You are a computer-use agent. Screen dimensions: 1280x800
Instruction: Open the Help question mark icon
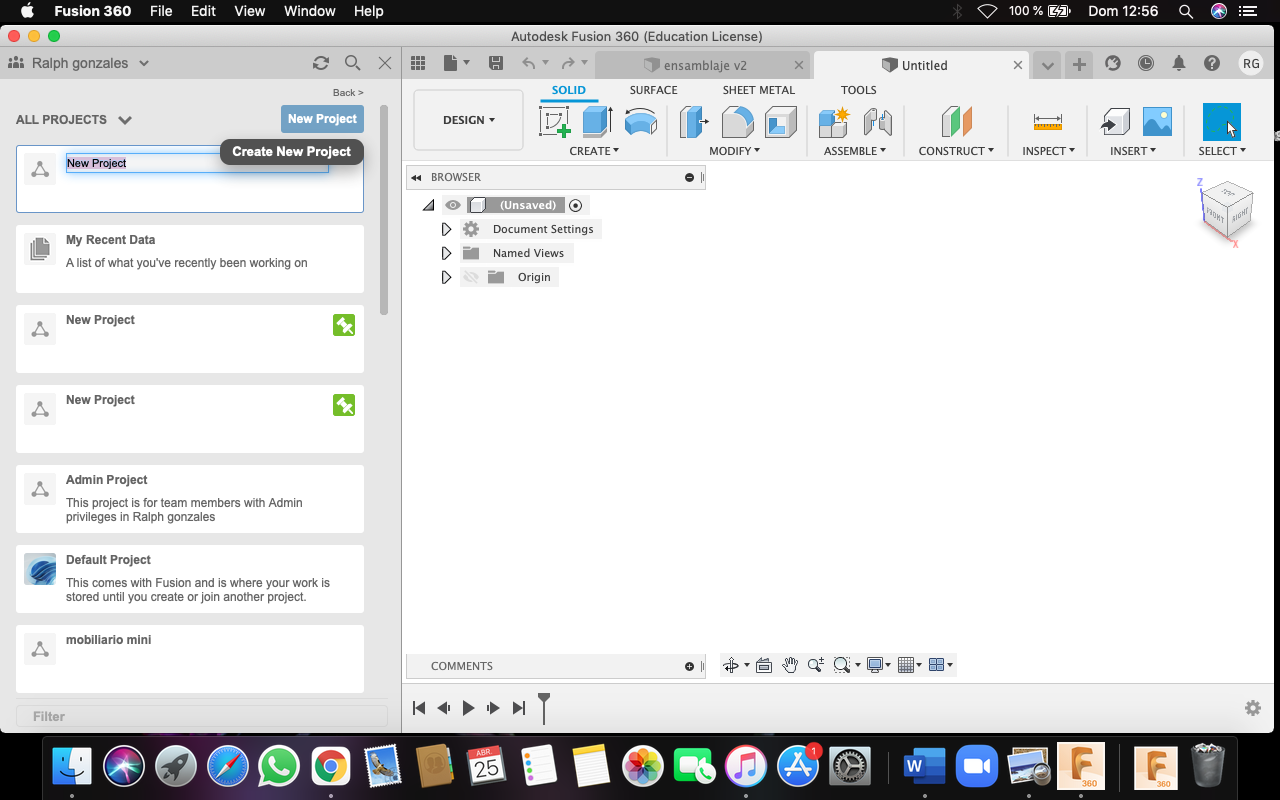tap(1212, 63)
